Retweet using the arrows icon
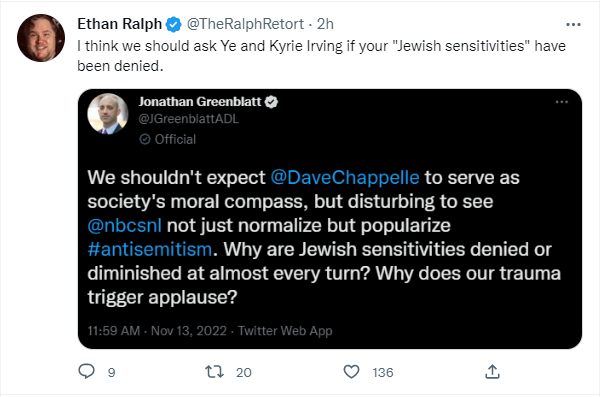This screenshot has width=615, height=397. click(215, 372)
